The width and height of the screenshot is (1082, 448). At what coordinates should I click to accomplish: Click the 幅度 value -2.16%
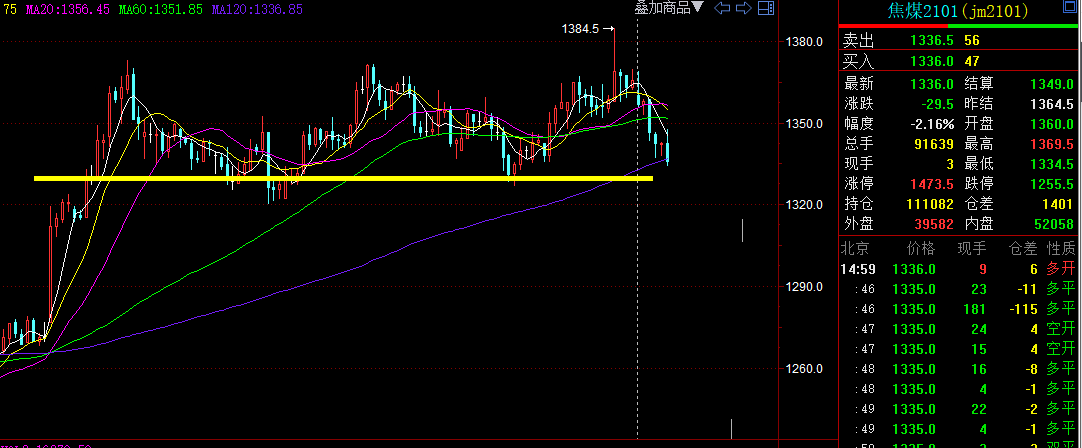pyautogui.click(x=932, y=124)
